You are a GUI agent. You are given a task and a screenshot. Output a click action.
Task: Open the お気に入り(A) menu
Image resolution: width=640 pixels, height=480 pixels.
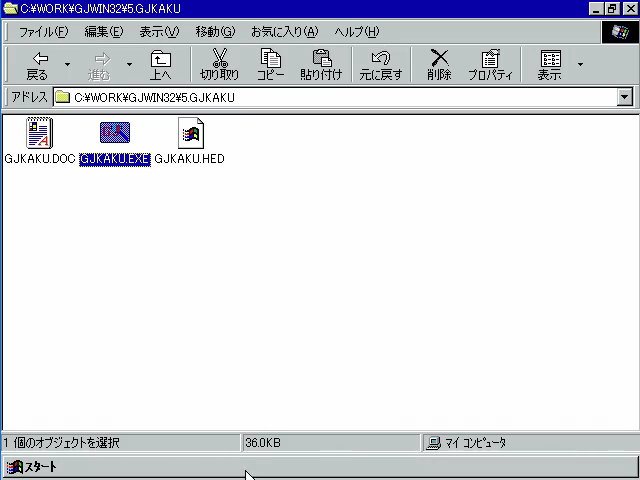(x=284, y=32)
